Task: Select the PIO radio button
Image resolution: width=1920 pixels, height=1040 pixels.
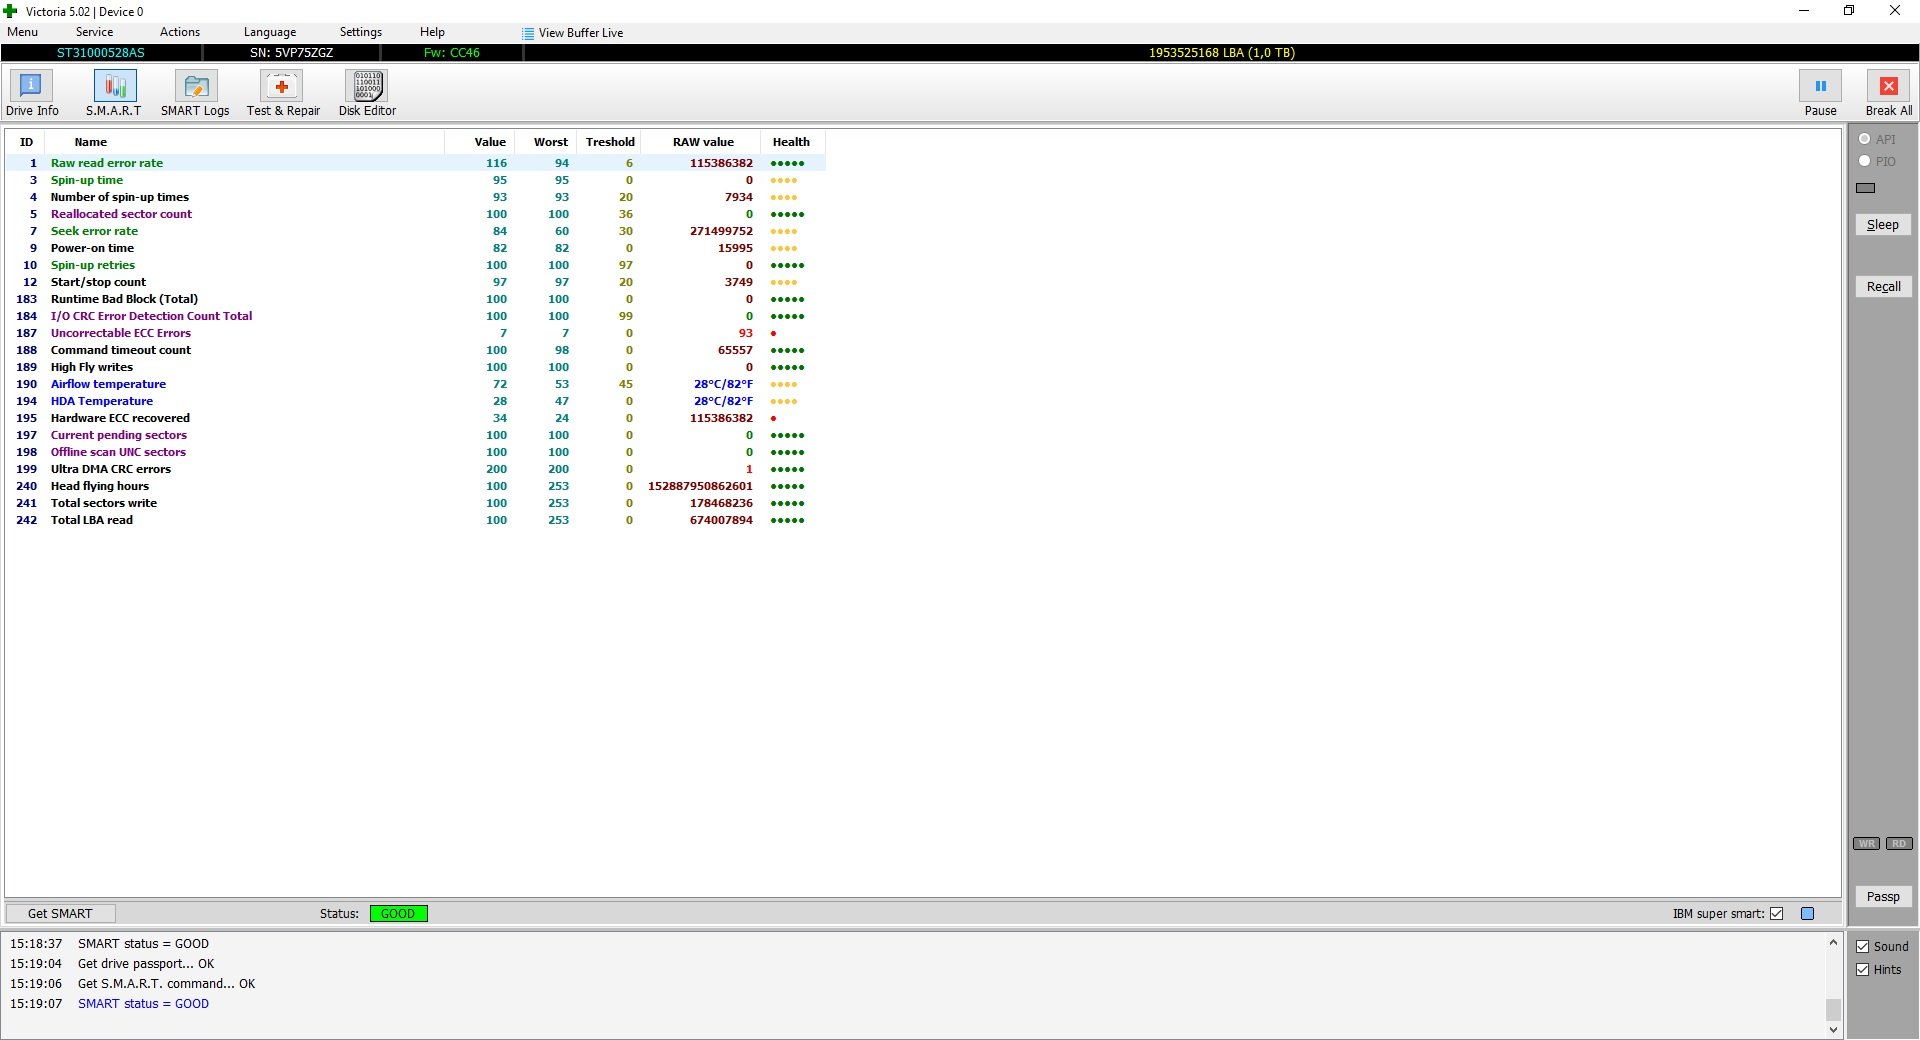Action: point(1864,161)
